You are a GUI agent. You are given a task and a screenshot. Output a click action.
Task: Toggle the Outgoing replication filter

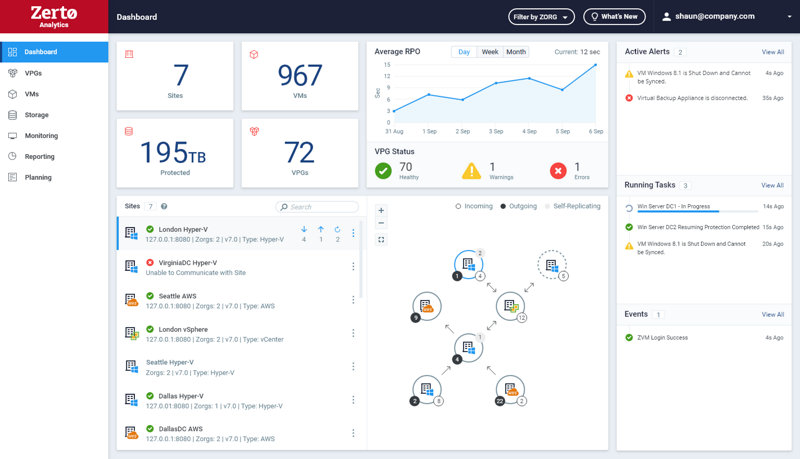[518, 206]
